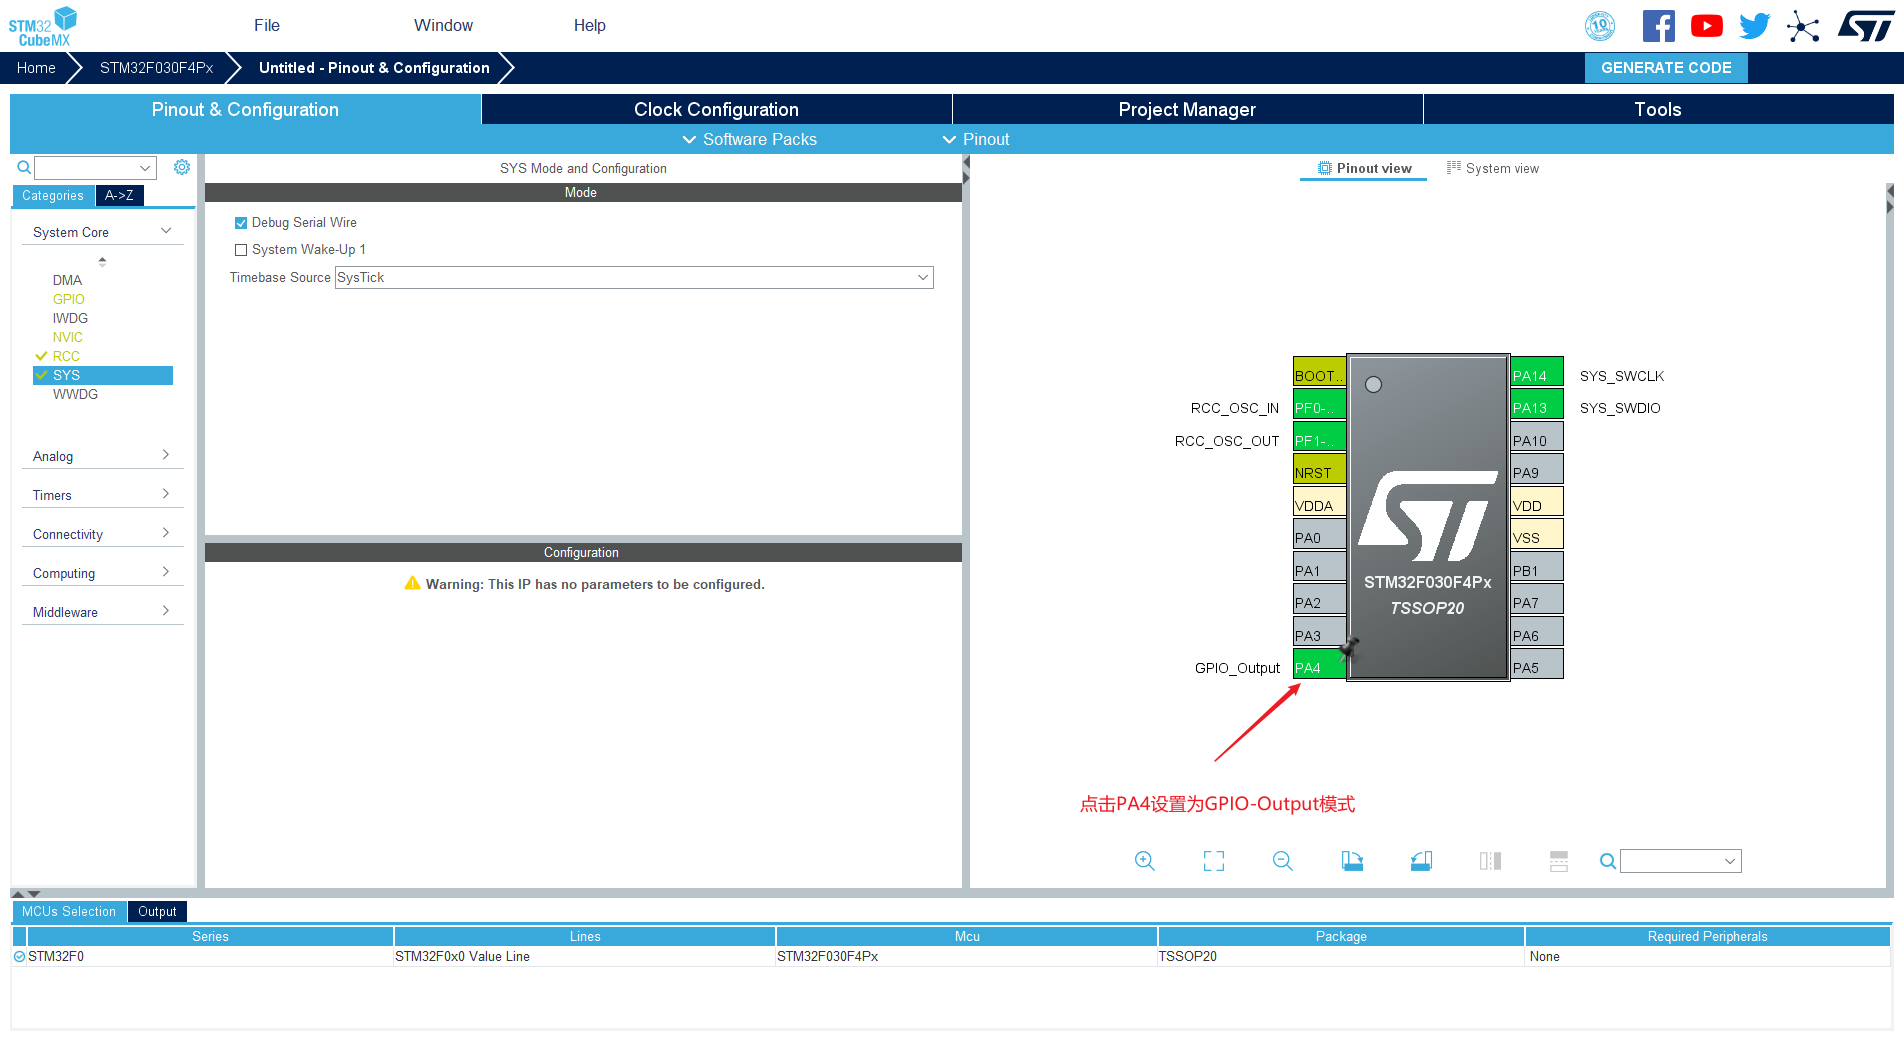Viewport: 1904px width, 1041px height.
Task: Click the PA0 pin on the chip
Action: (1319, 535)
